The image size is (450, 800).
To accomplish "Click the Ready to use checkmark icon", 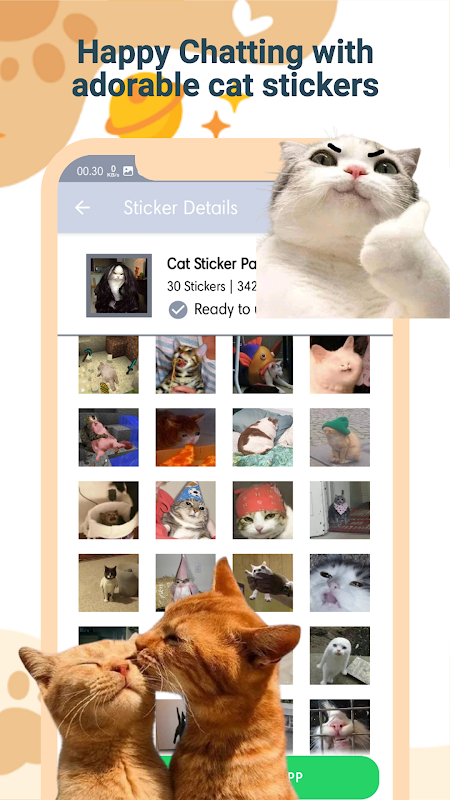I will [178, 310].
